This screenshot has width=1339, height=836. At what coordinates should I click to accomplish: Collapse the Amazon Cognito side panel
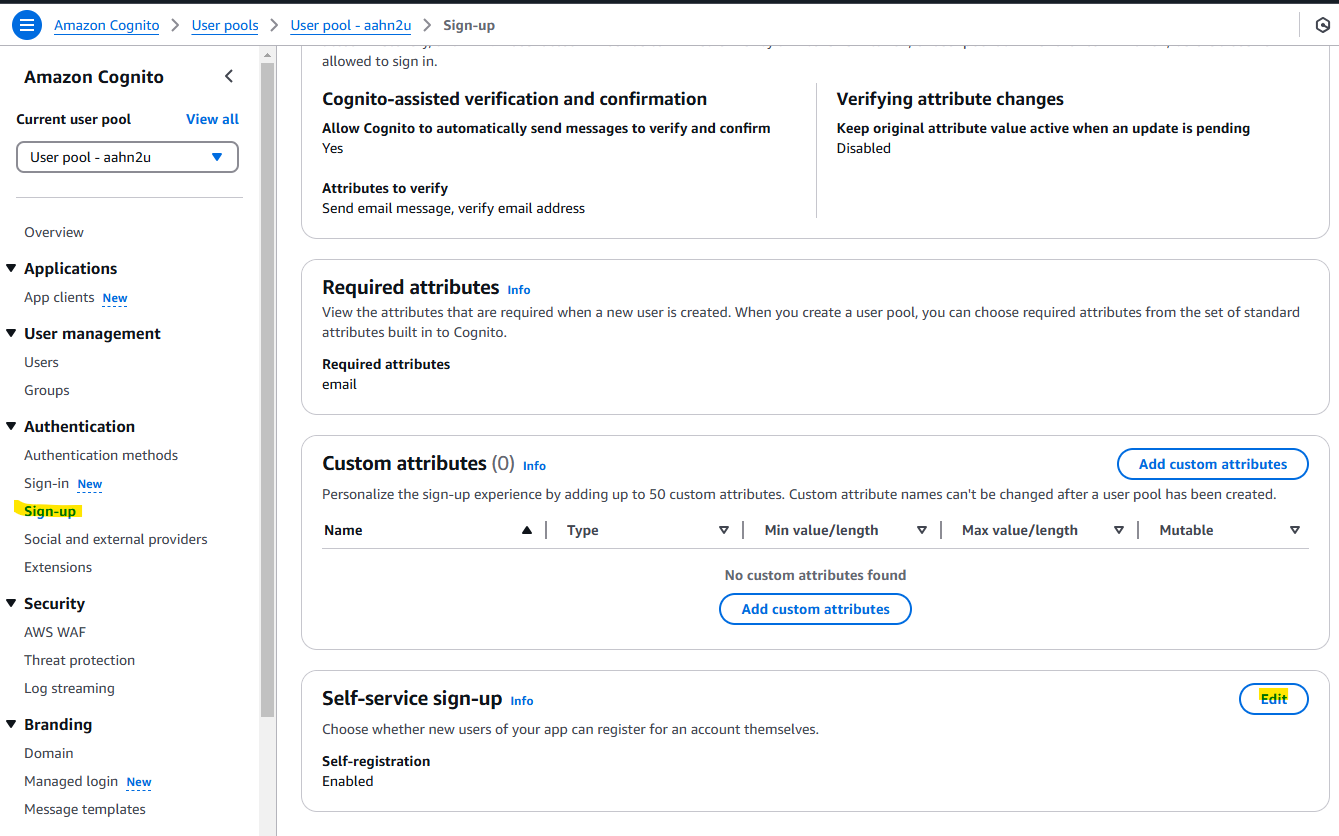pos(229,77)
